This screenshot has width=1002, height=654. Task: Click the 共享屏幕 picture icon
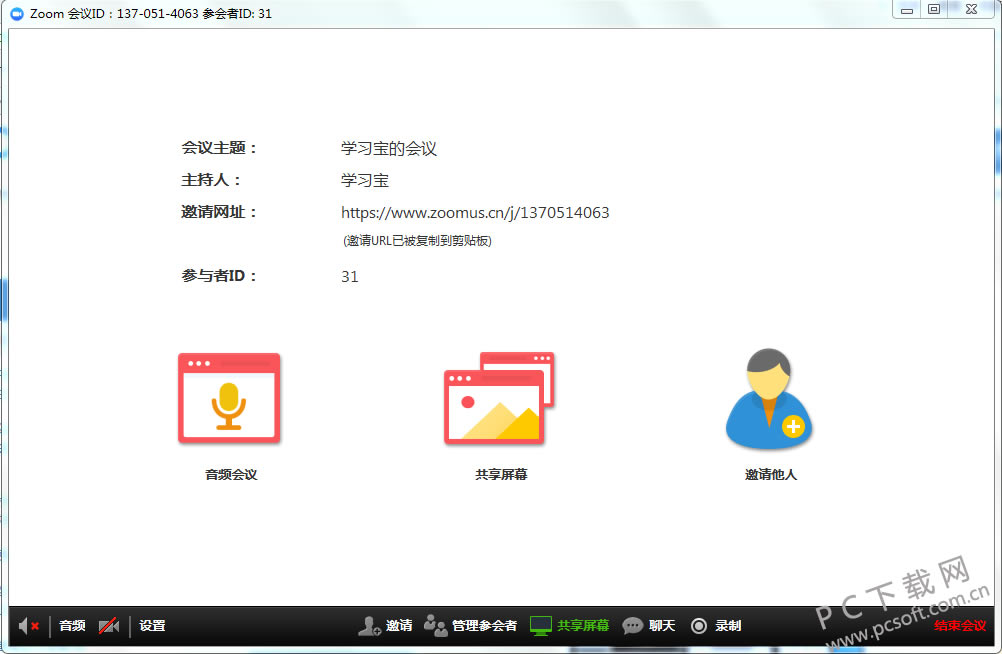[499, 398]
